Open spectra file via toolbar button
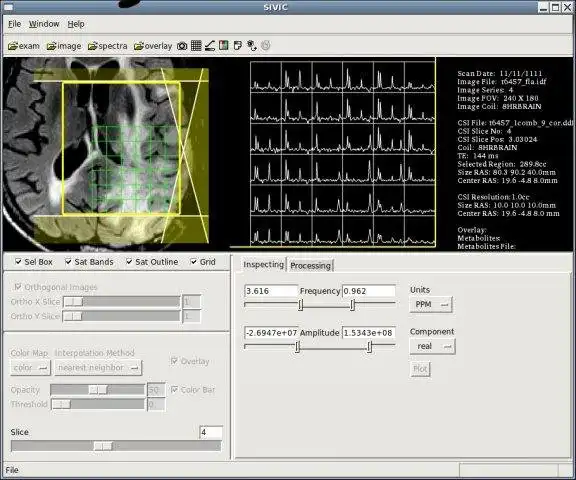Image resolution: width=576 pixels, height=480 pixels. pyautogui.click(x=107, y=46)
